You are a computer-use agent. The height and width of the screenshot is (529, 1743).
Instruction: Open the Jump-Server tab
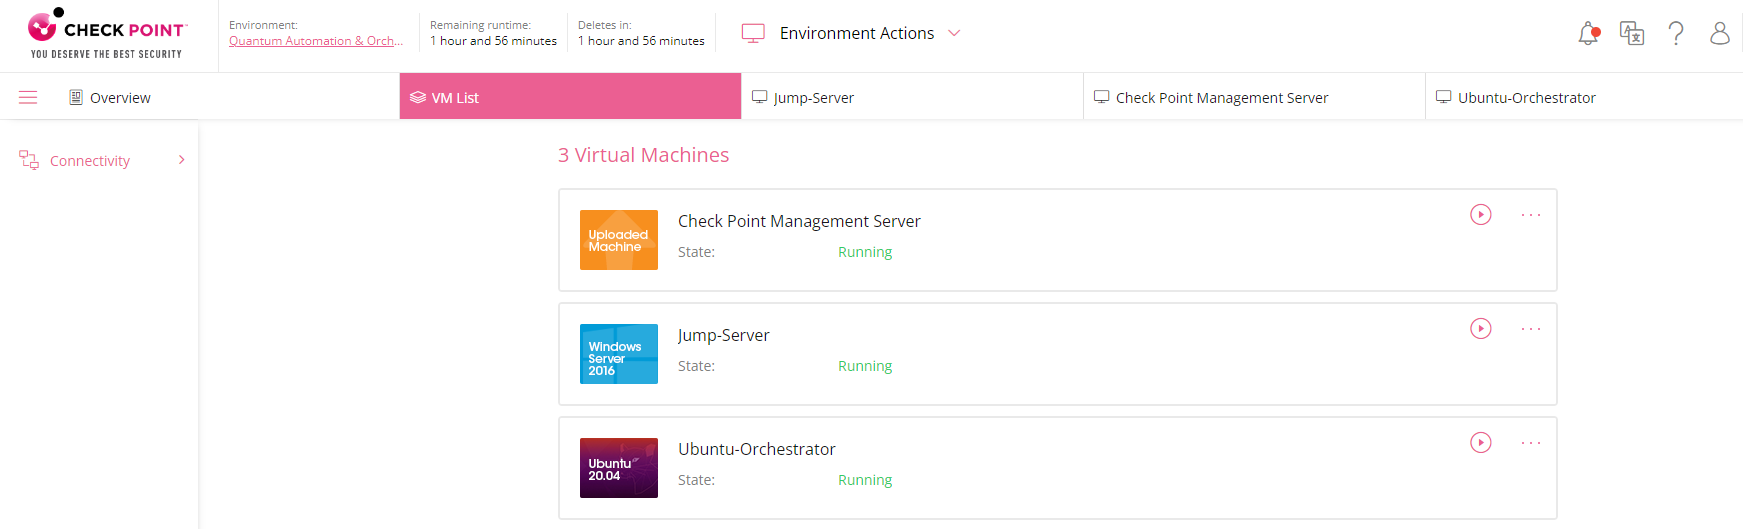tap(912, 97)
